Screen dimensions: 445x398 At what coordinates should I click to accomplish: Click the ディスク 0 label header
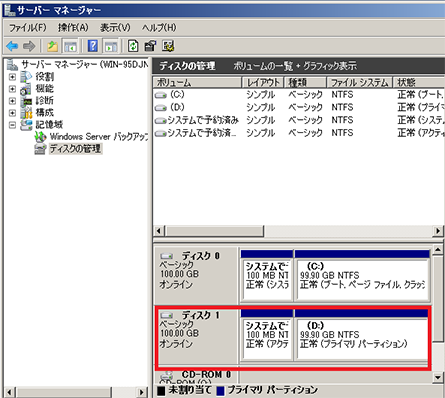201,256
